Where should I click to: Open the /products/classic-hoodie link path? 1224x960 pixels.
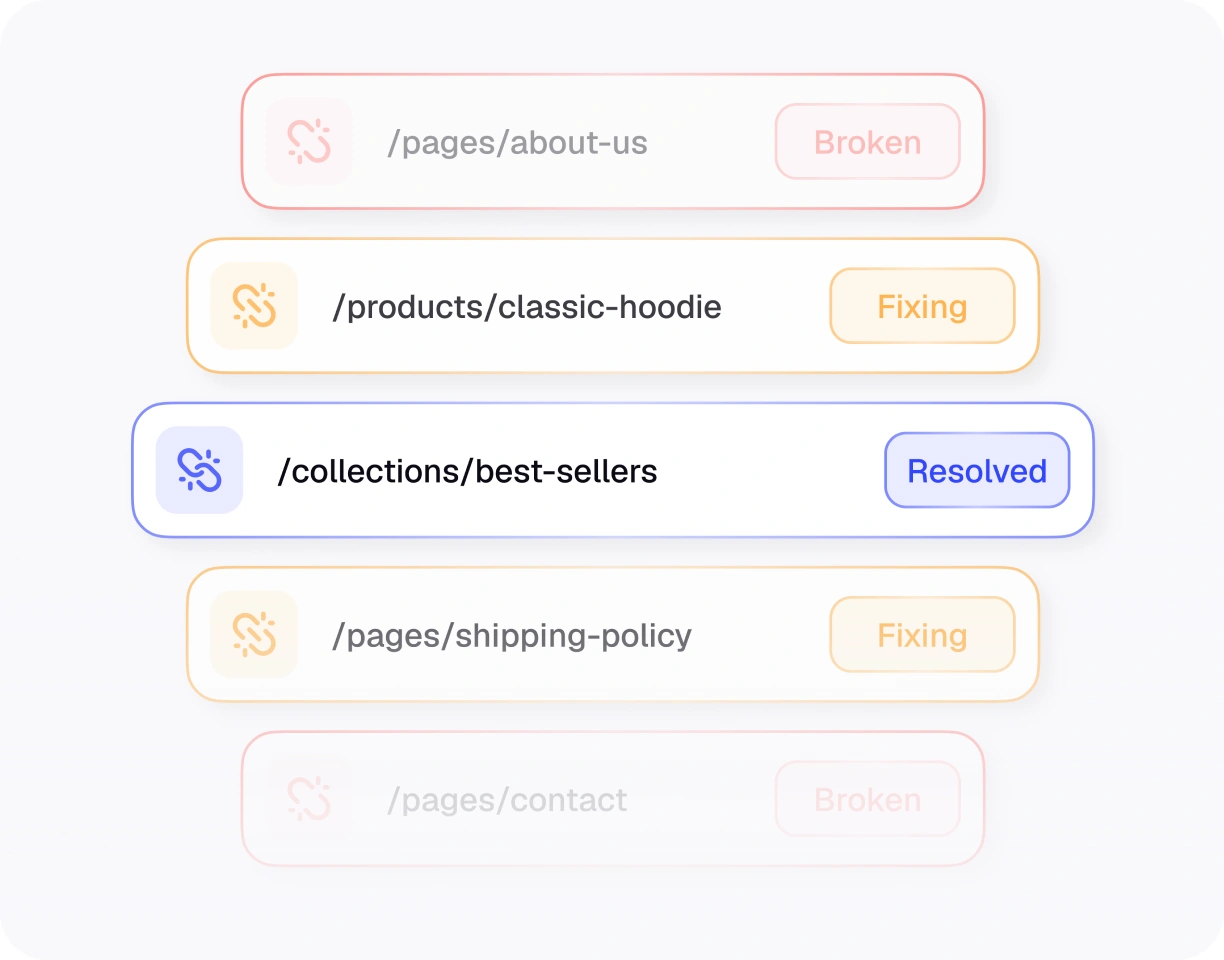click(x=527, y=307)
